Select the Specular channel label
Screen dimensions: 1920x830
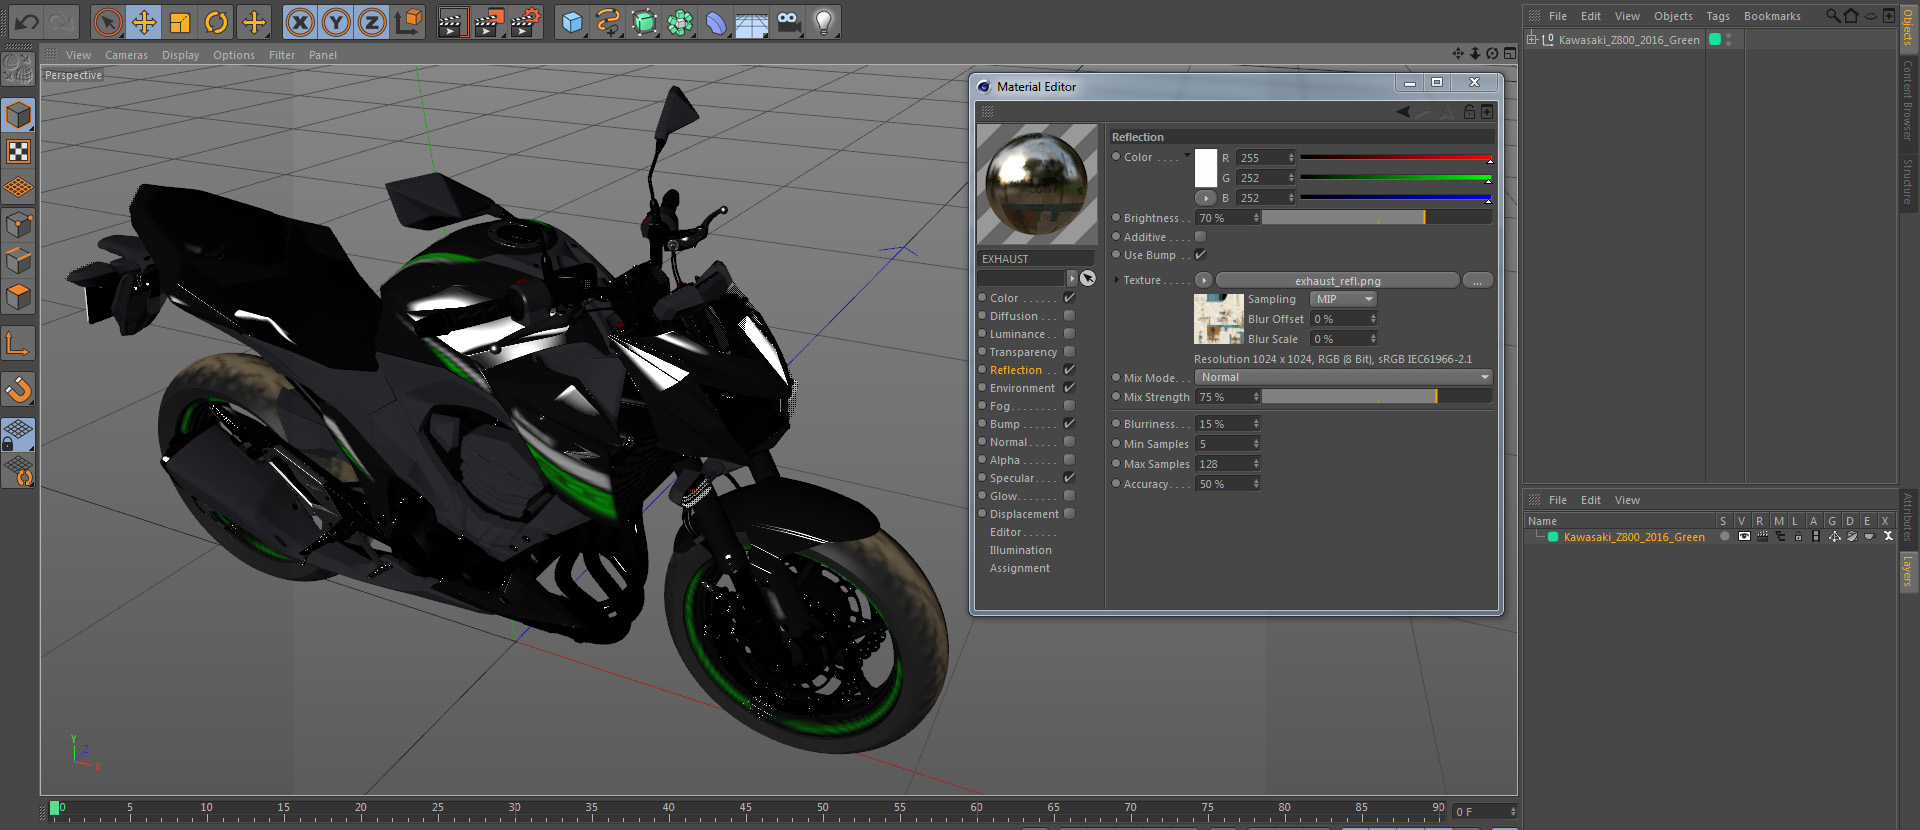click(x=1012, y=478)
